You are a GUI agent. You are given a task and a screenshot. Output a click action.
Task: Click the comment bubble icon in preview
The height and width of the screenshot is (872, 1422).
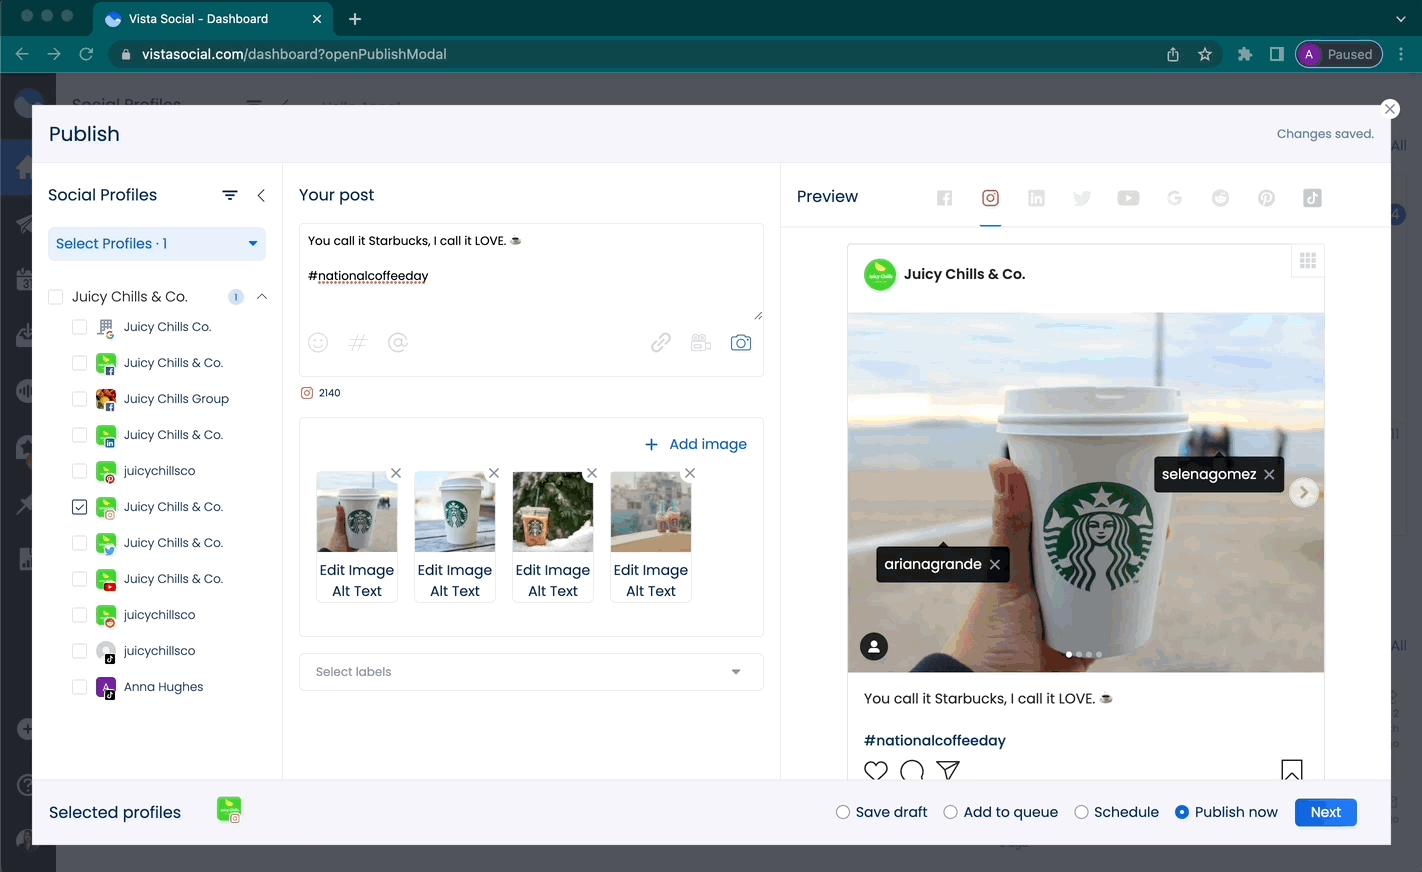(x=912, y=770)
